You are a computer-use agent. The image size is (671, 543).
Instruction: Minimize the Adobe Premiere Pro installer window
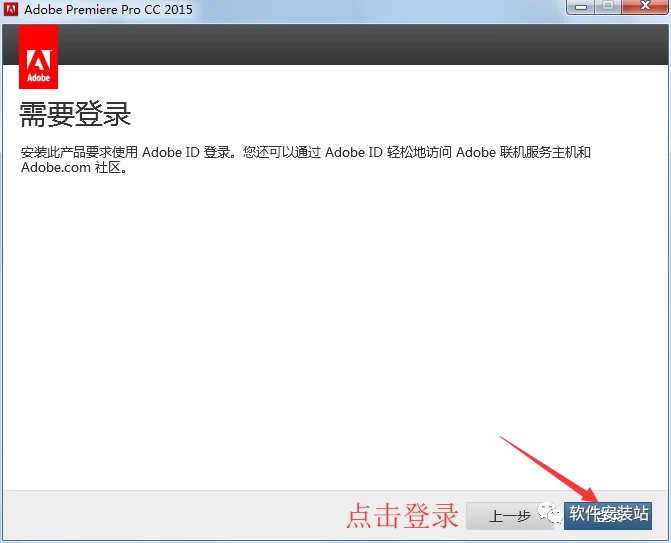coord(581,7)
